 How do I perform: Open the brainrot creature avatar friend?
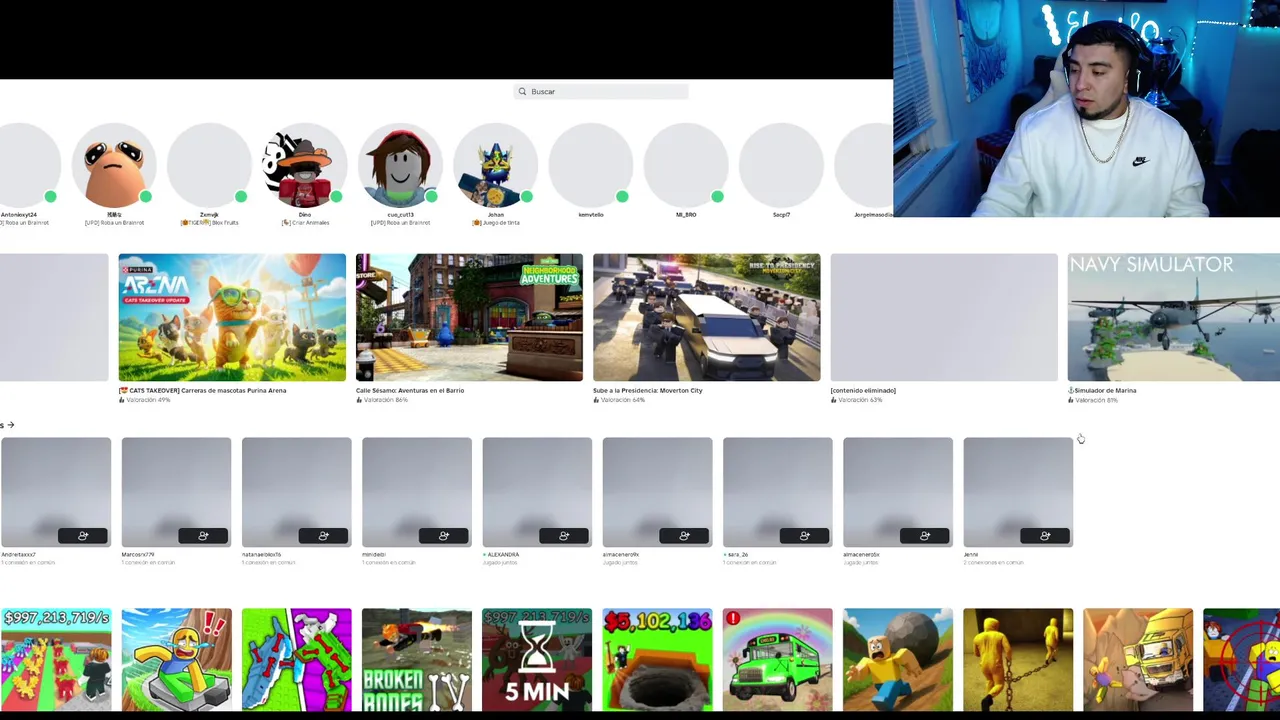click(x=114, y=165)
